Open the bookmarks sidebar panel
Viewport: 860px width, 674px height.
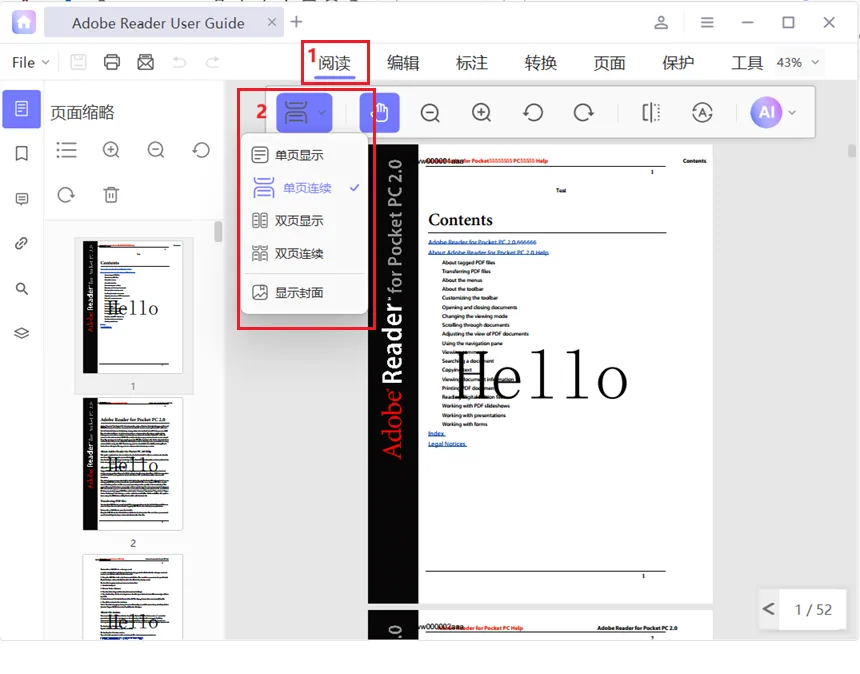click(21, 154)
